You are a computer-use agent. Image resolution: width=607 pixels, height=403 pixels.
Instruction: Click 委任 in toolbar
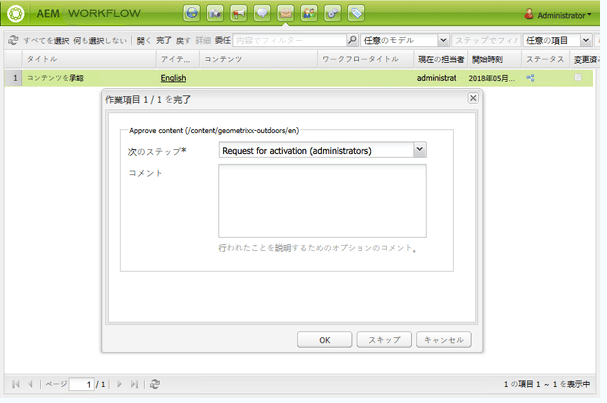(x=223, y=40)
